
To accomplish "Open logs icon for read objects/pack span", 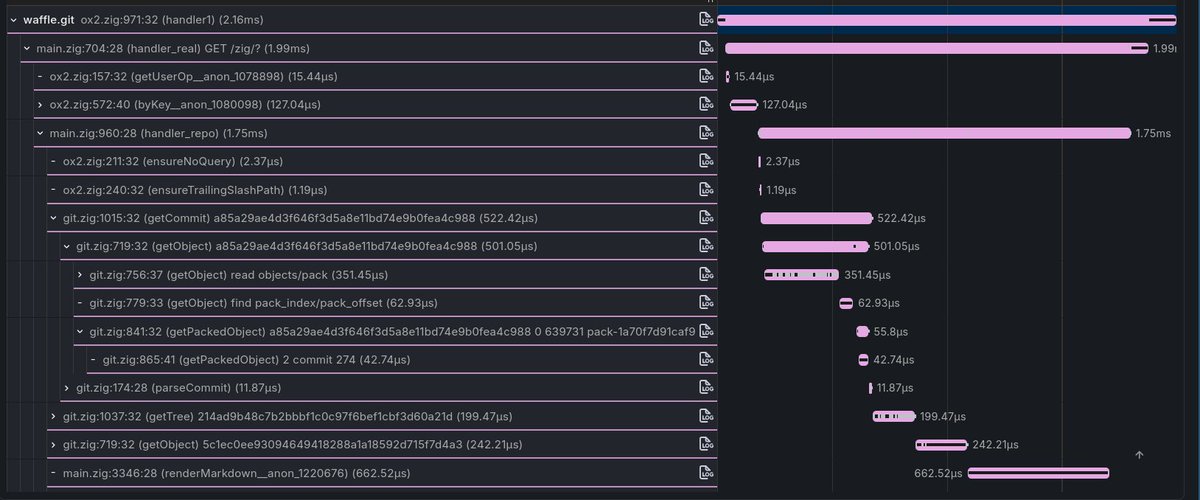I will (x=706, y=274).
